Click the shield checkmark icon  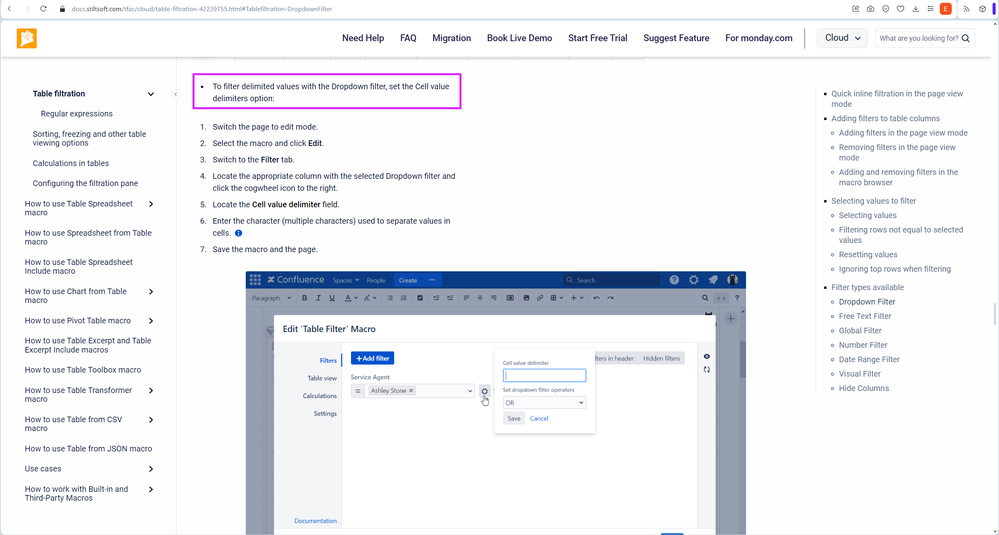coord(886,9)
